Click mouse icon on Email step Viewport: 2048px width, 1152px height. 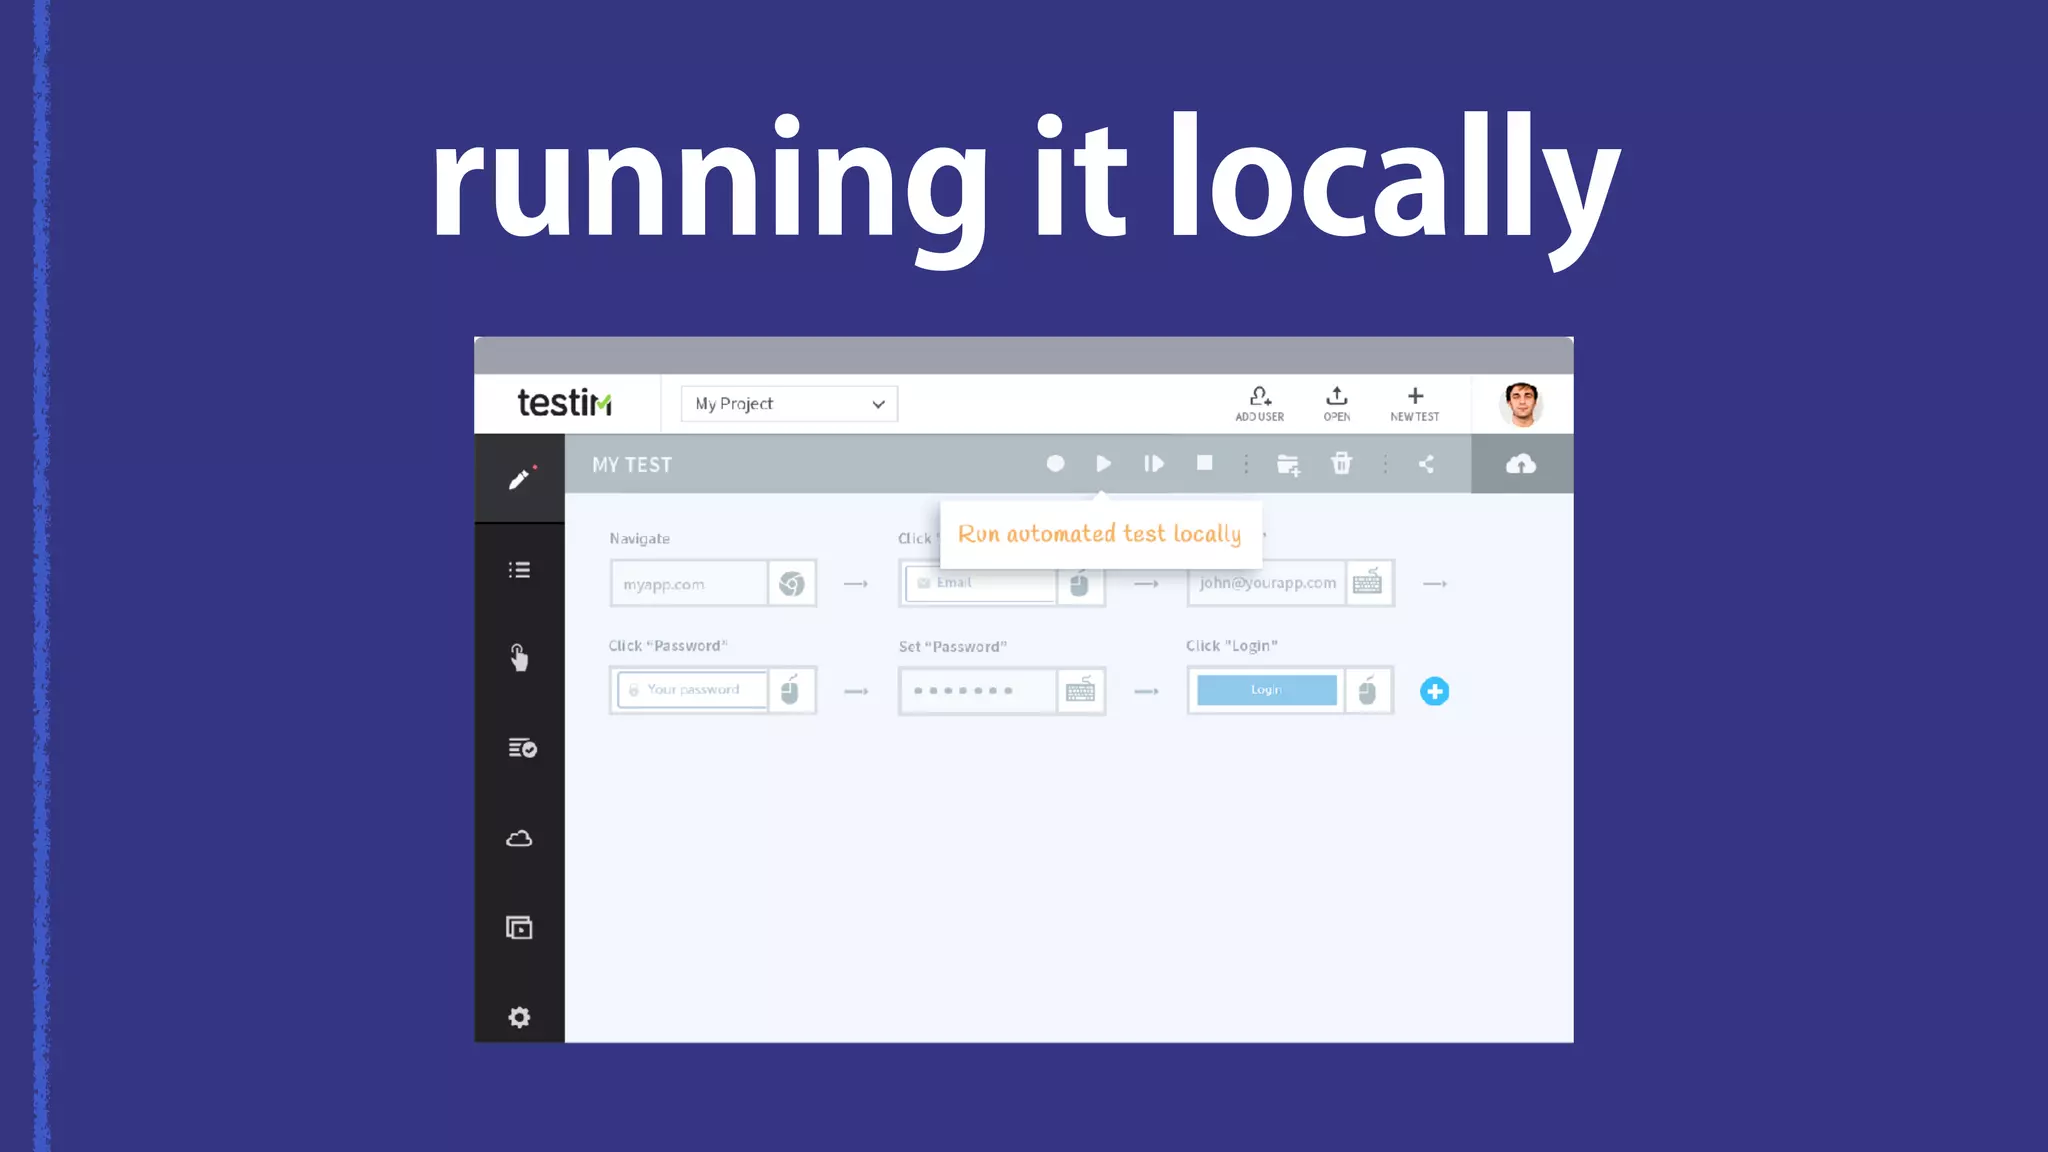[x=1080, y=583]
